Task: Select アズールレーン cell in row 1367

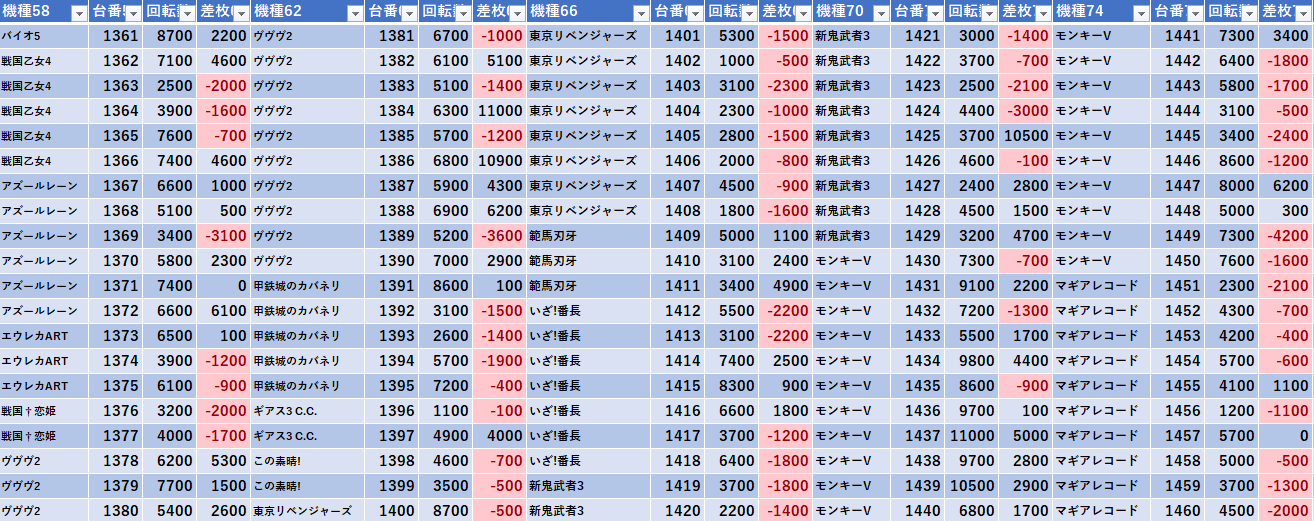Action: tap(44, 186)
